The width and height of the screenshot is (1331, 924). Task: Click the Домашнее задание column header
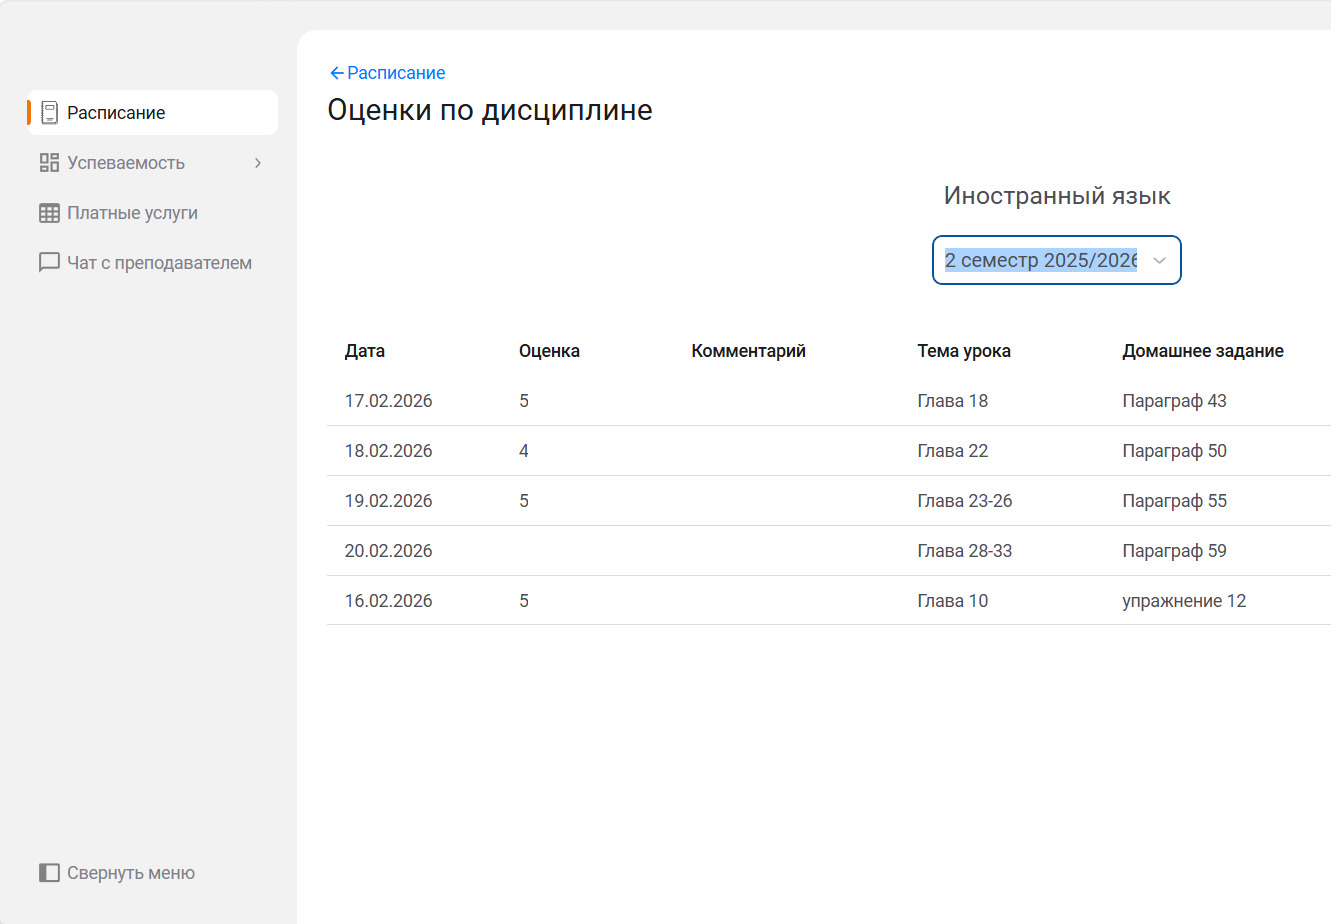pos(1203,351)
